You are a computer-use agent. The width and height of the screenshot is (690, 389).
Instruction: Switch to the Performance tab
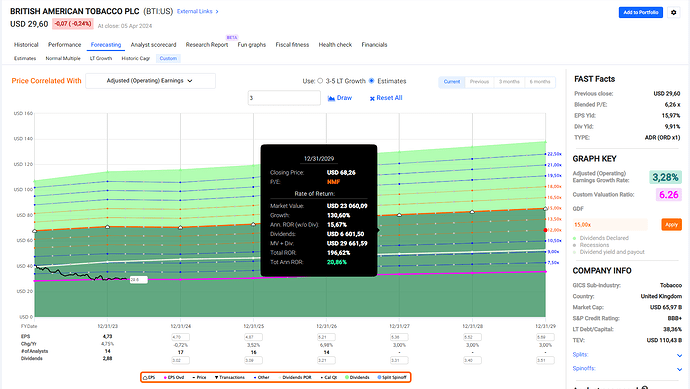(x=64, y=45)
